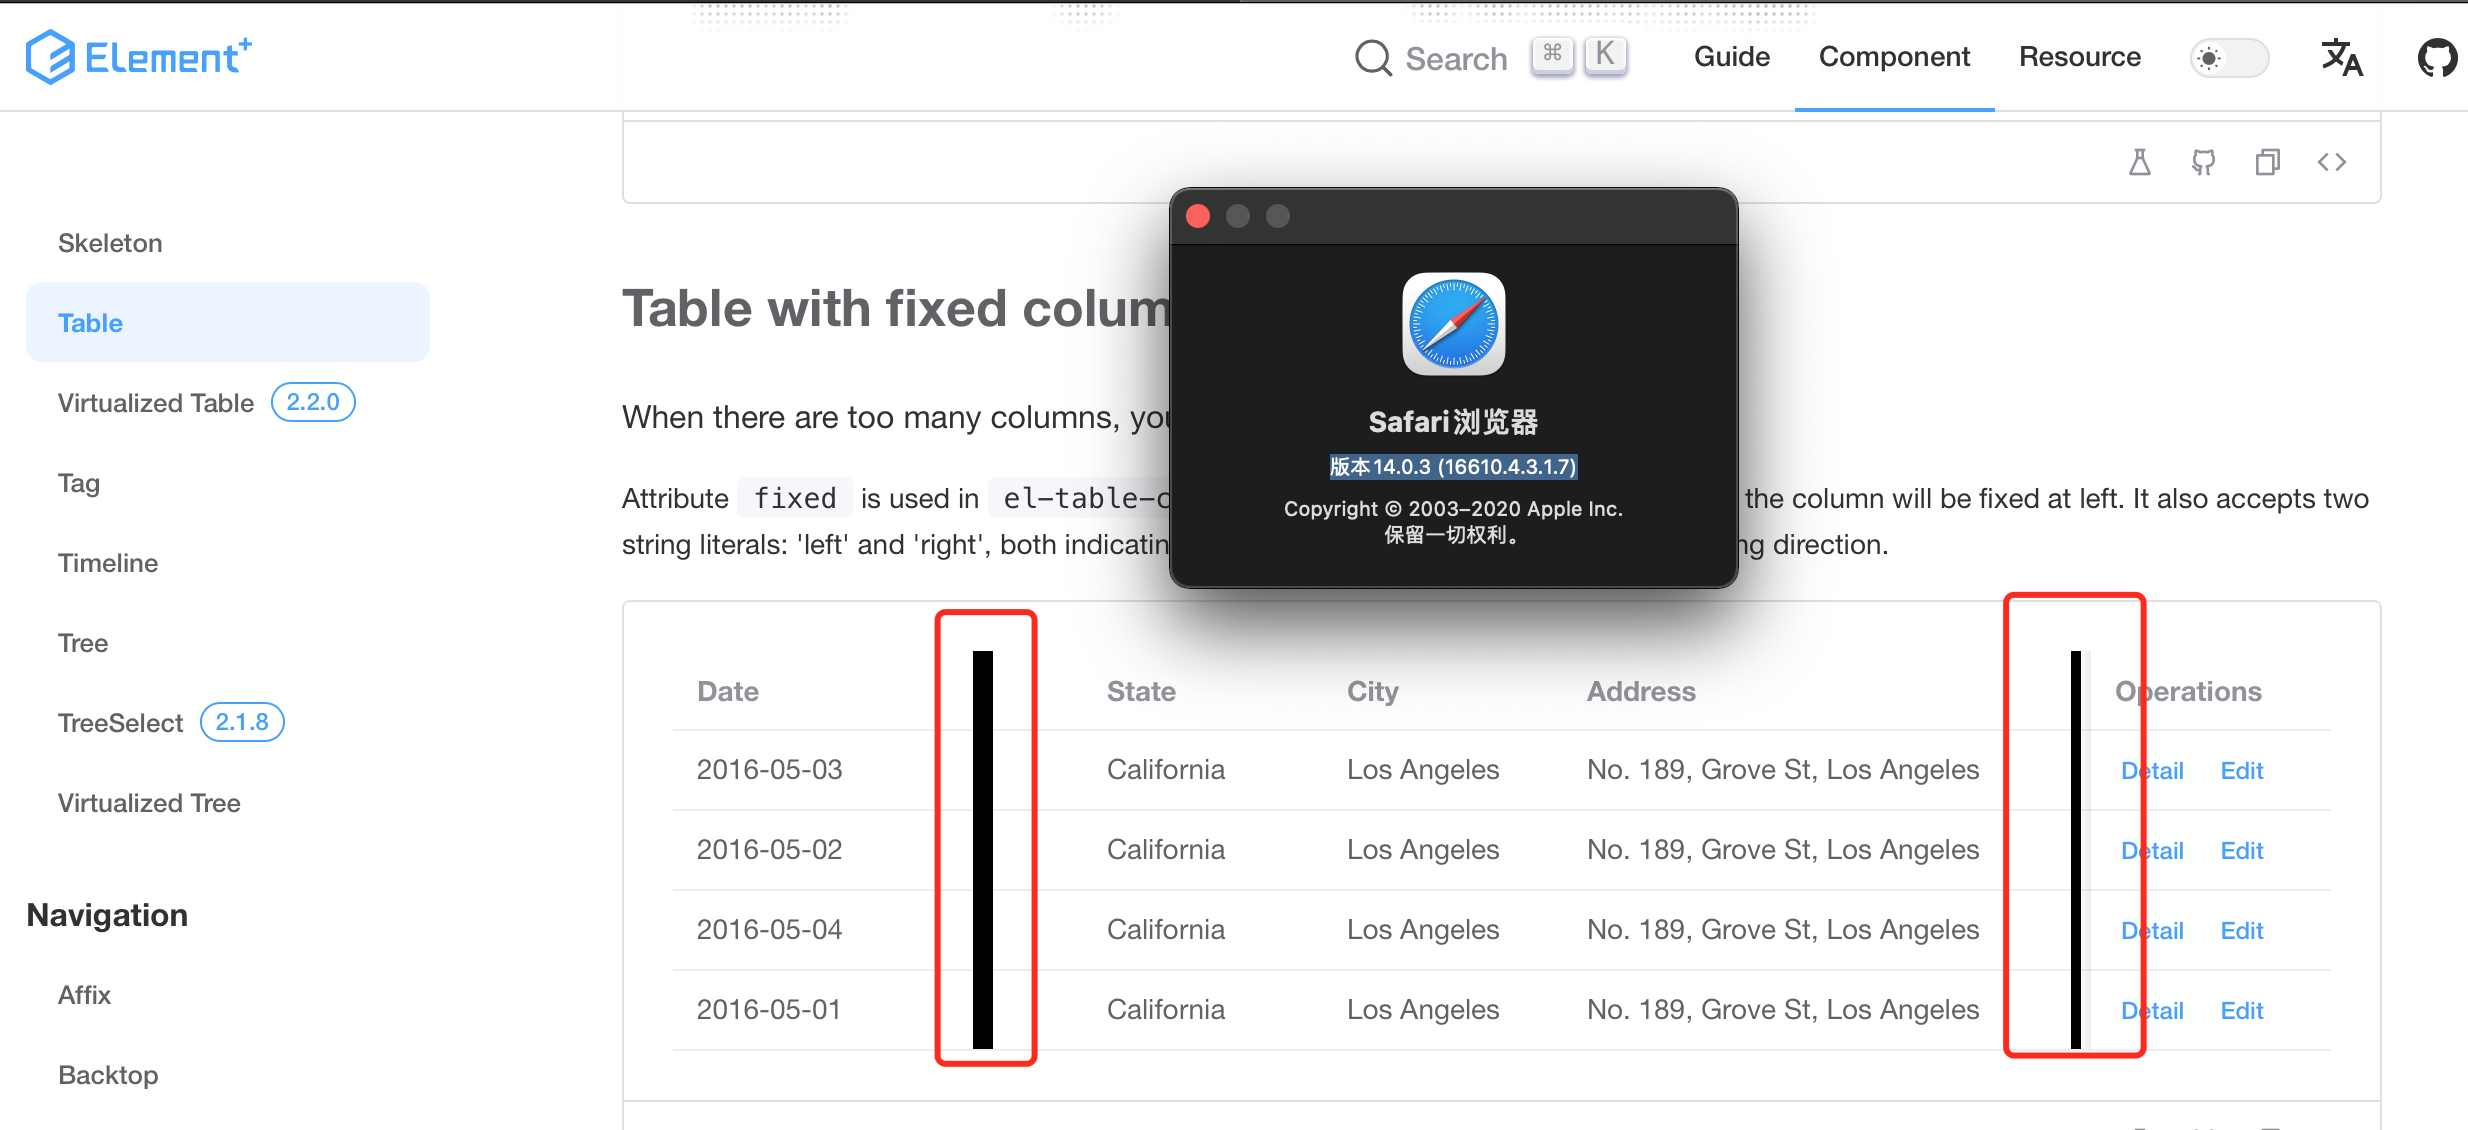This screenshot has width=2468, height=1130.
Task: Select the Component navigation tab
Action: [1893, 57]
